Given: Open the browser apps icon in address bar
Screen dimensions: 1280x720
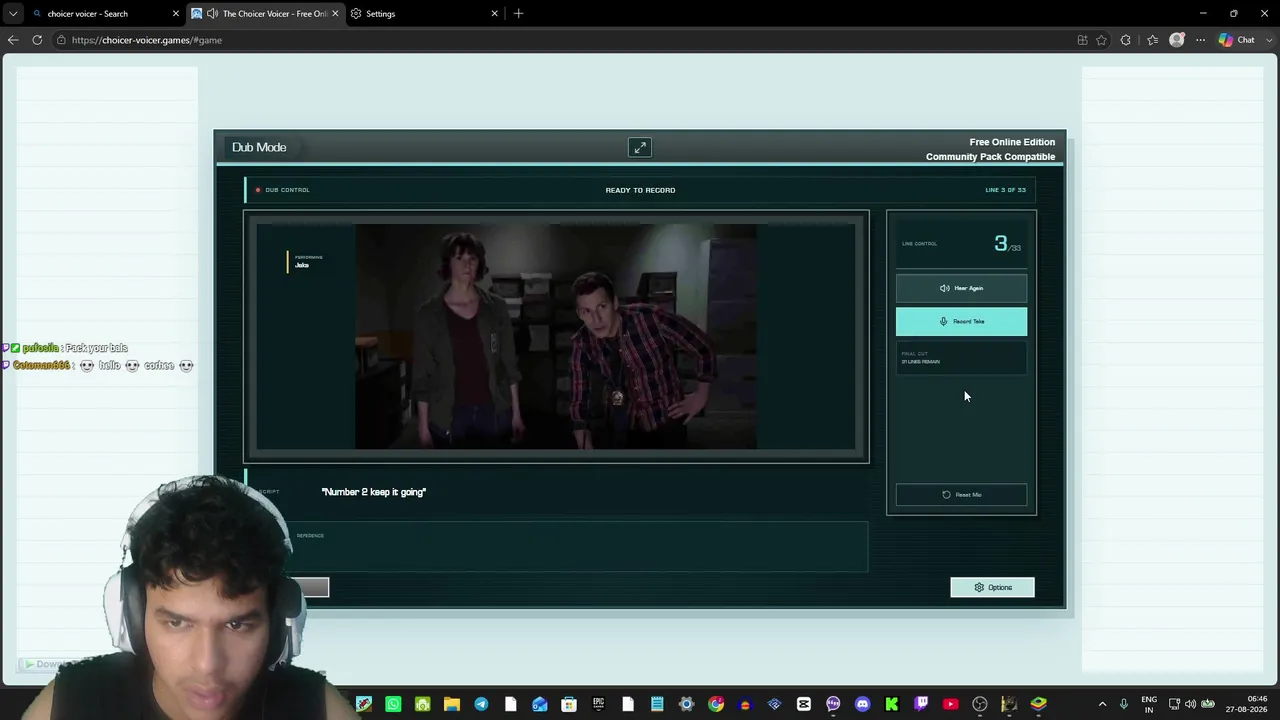Looking at the screenshot, I should 1082,40.
